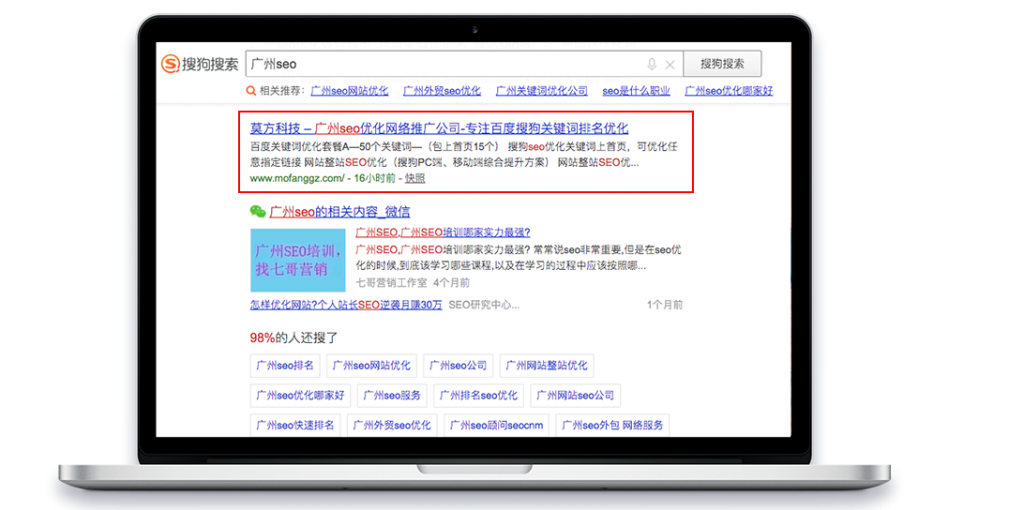Image resolution: width=1024 pixels, height=510 pixels.
Task: Click the orange related-search magnifier icon
Action: pos(251,91)
